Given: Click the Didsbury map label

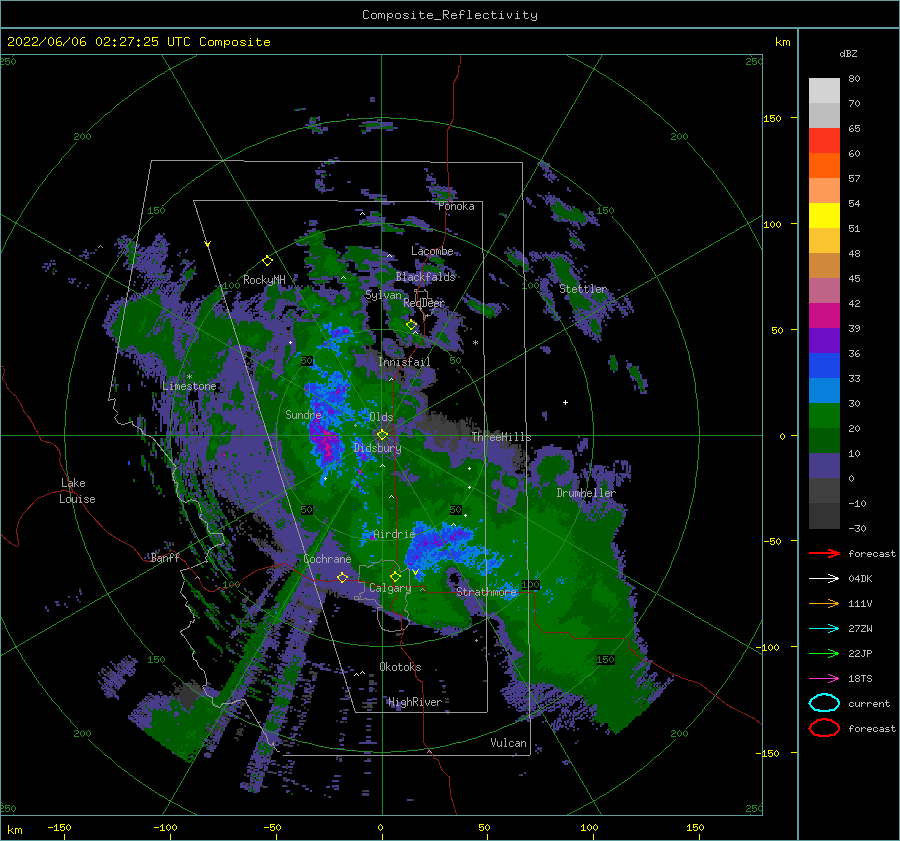Looking at the screenshot, I should (x=378, y=448).
